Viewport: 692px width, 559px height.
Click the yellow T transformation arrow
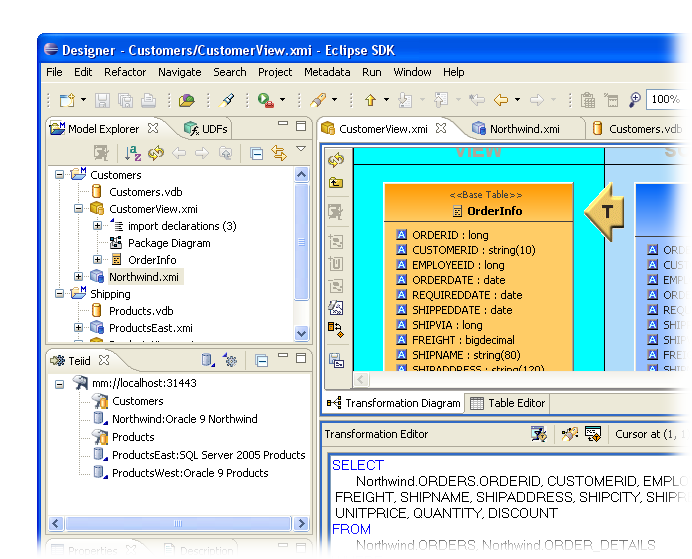pos(605,212)
